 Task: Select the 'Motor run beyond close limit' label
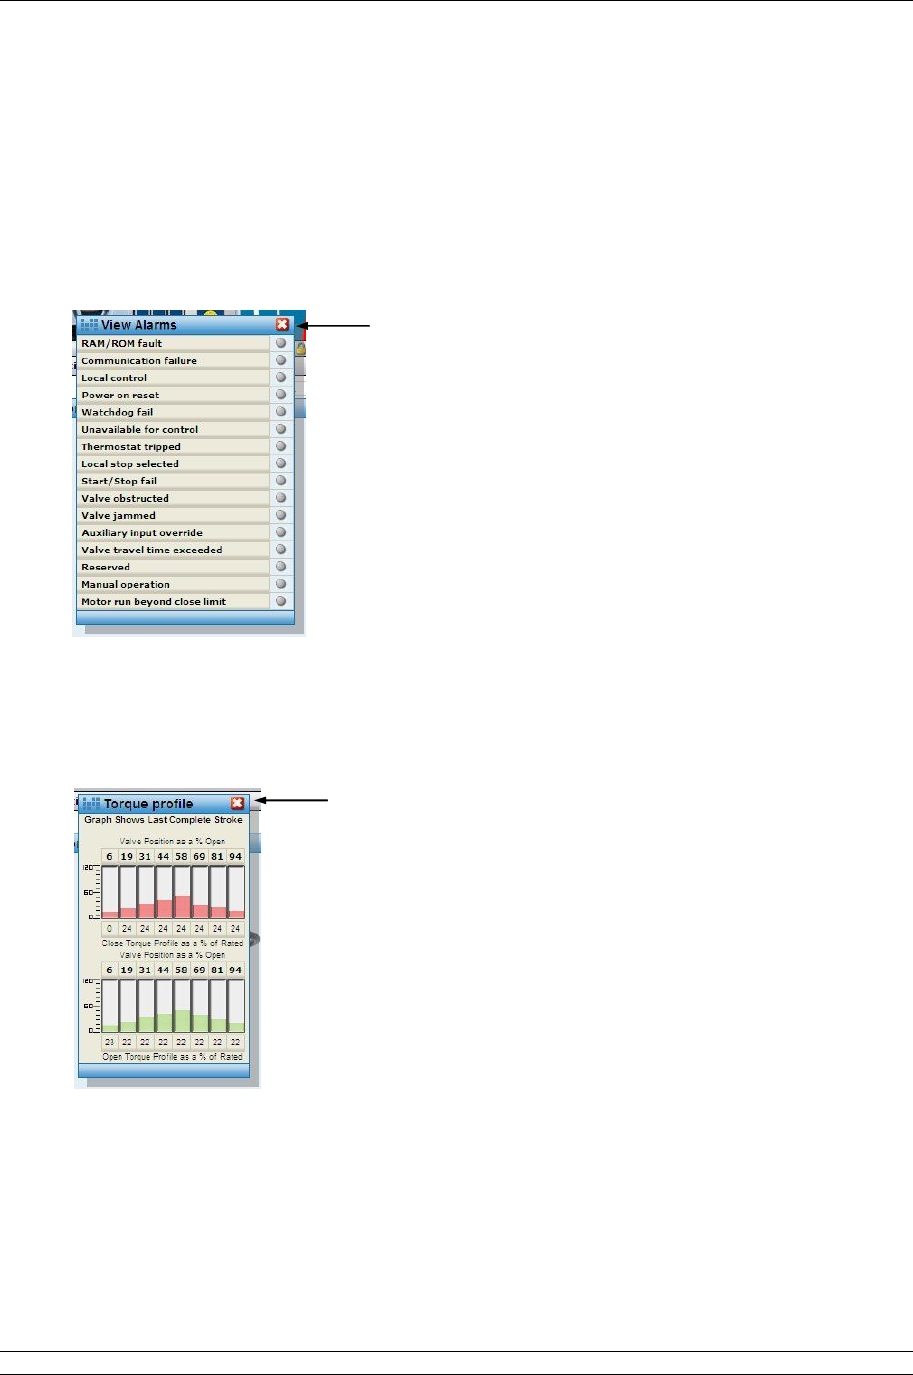click(x=153, y=602)
